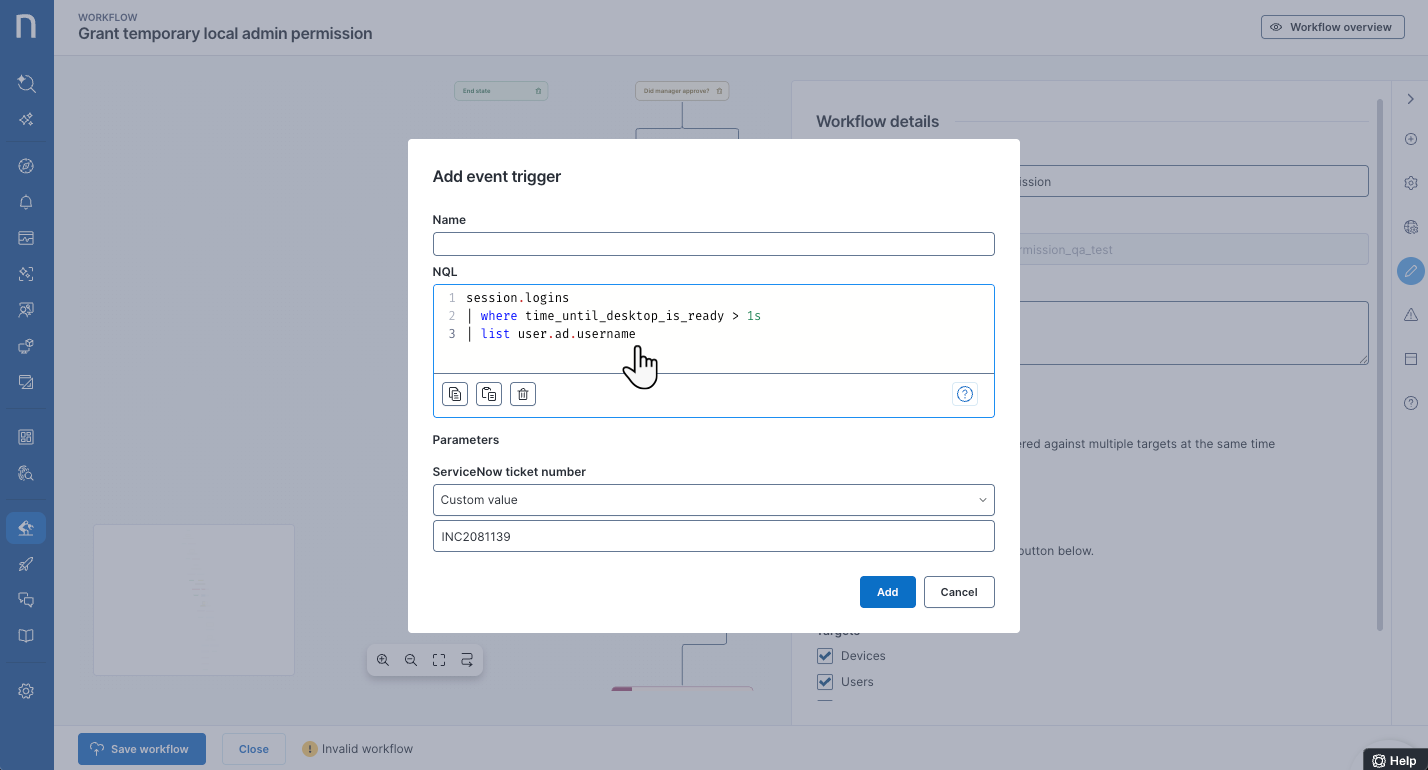The image size is (1428, 770).
Task: Open alerts bell icon in left sidebar
Action: (x=27, y=202)
